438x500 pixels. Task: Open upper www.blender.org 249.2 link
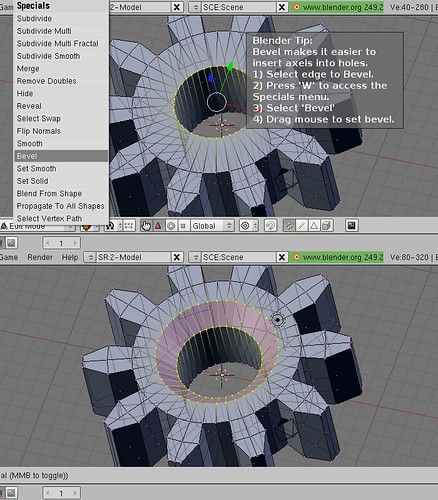pyautogui.click(x=337, y=7)
